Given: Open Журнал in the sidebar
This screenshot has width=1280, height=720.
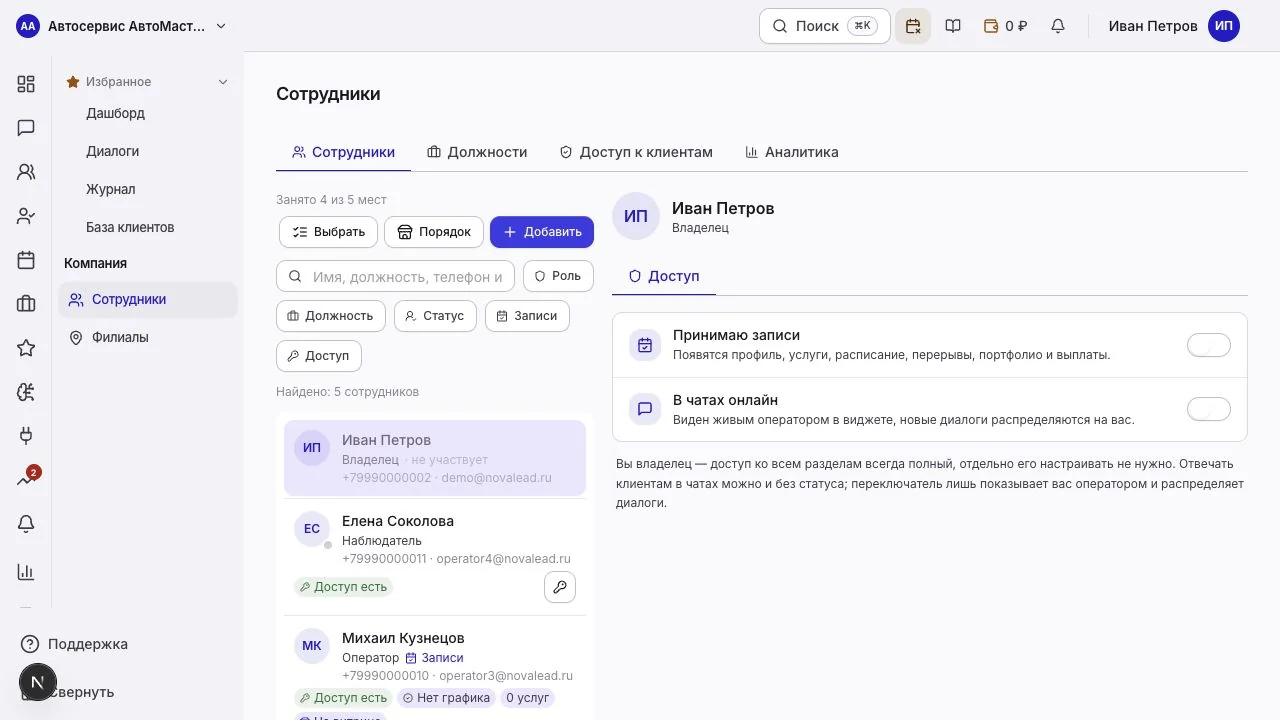Looking at the screenshot, I should (110, 189).
